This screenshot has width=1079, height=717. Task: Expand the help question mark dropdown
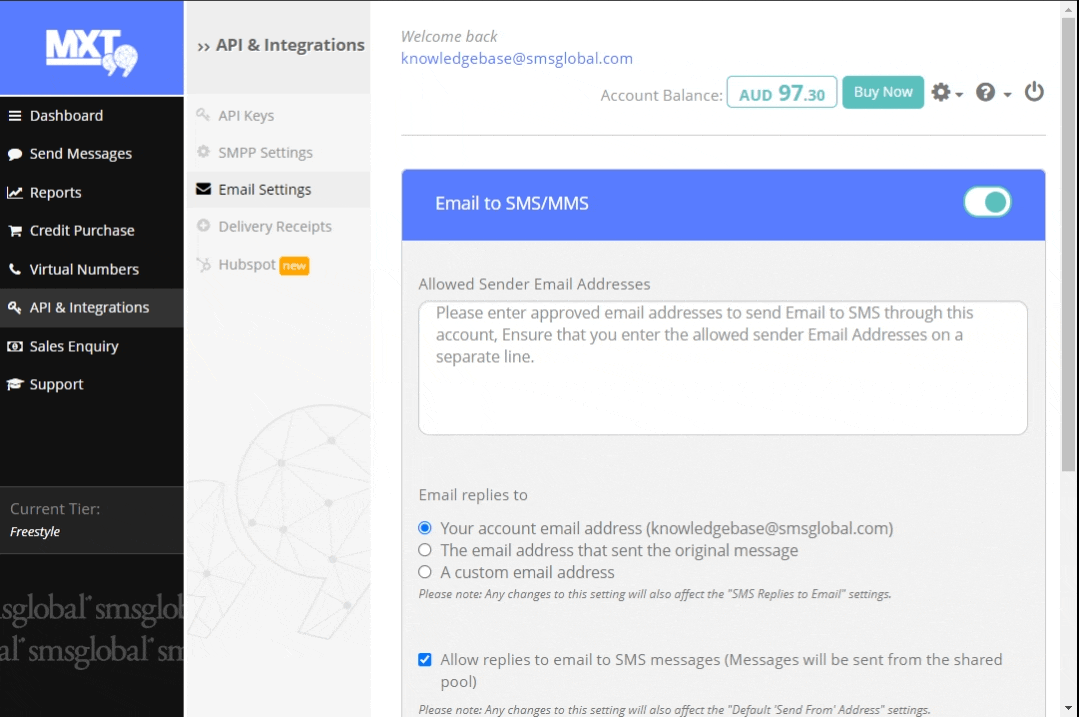coord(992,93)
